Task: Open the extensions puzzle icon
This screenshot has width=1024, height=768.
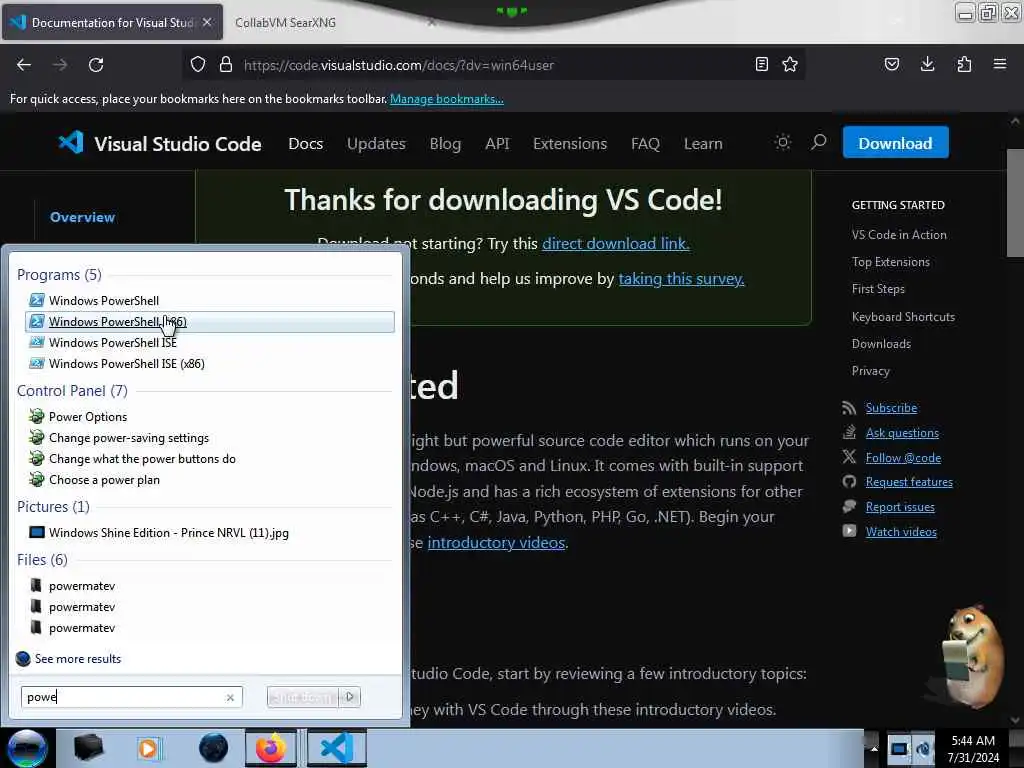Action: coord(964,64)
